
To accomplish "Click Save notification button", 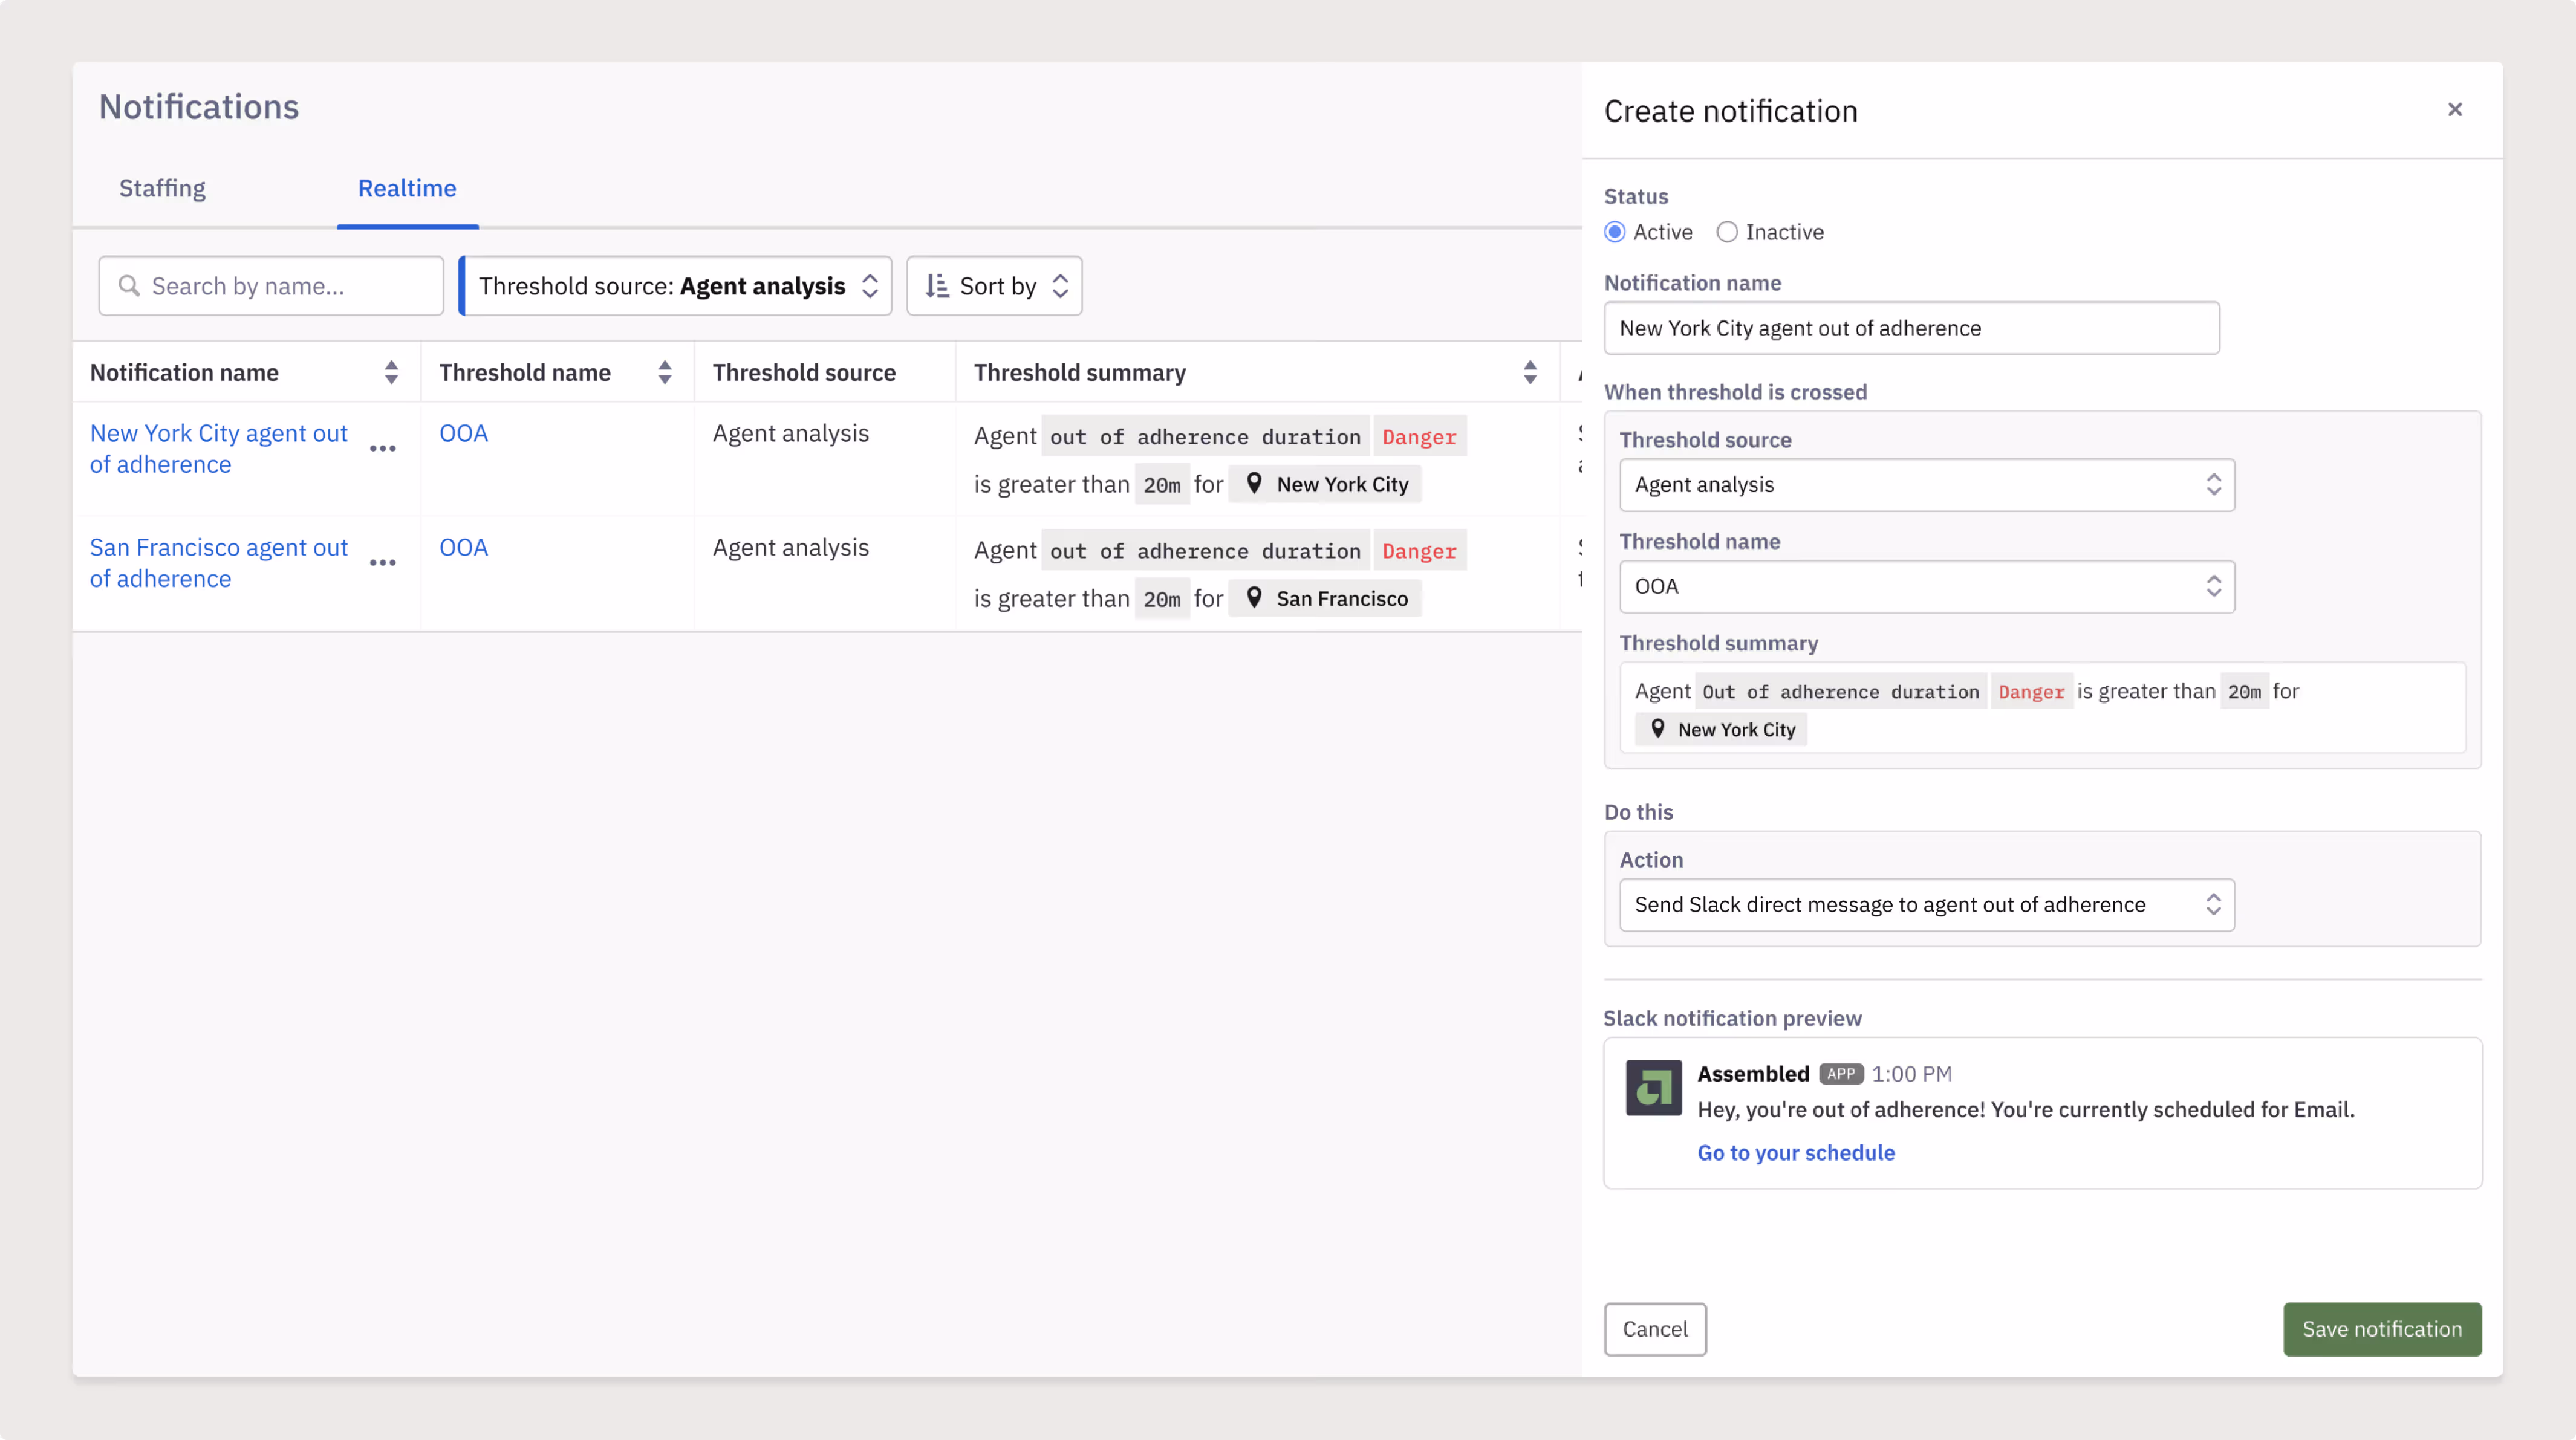I will pyautogui.click(x=2382, y=1329).
